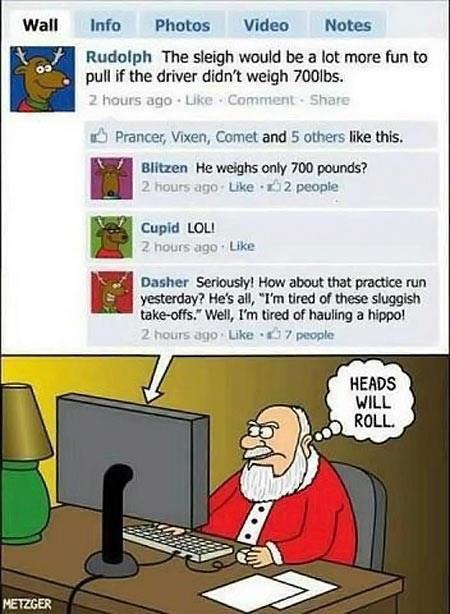Like Cupid's LOL comment

(242, 246)
